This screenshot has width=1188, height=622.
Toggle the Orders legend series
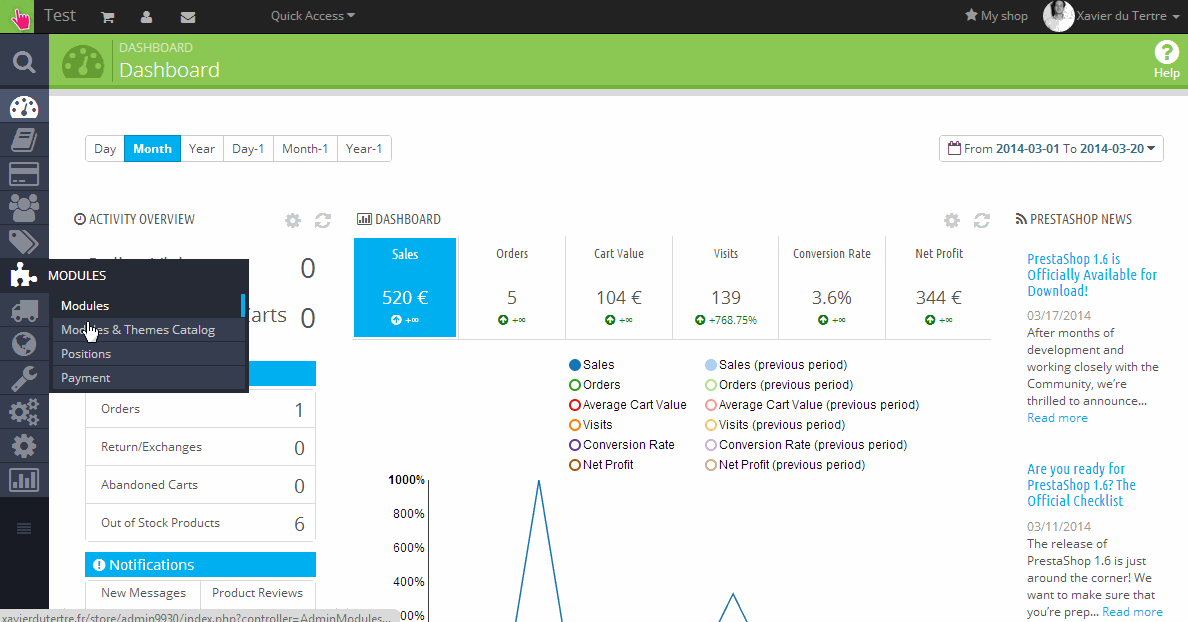595,385
